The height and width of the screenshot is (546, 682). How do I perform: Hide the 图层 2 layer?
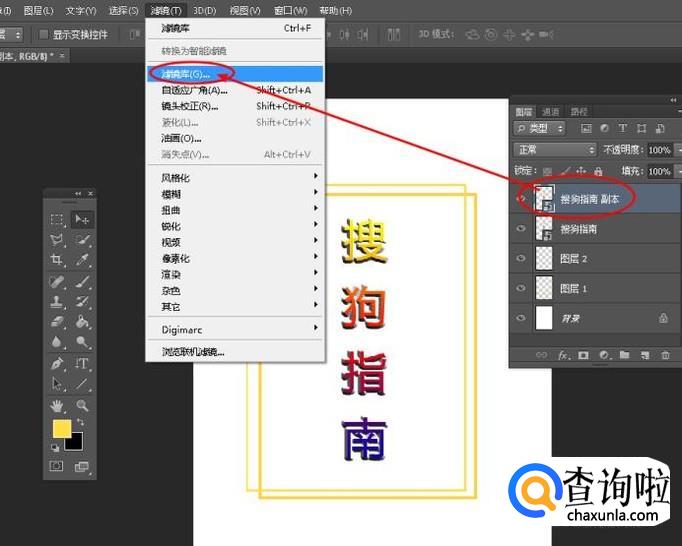[520, 259]
